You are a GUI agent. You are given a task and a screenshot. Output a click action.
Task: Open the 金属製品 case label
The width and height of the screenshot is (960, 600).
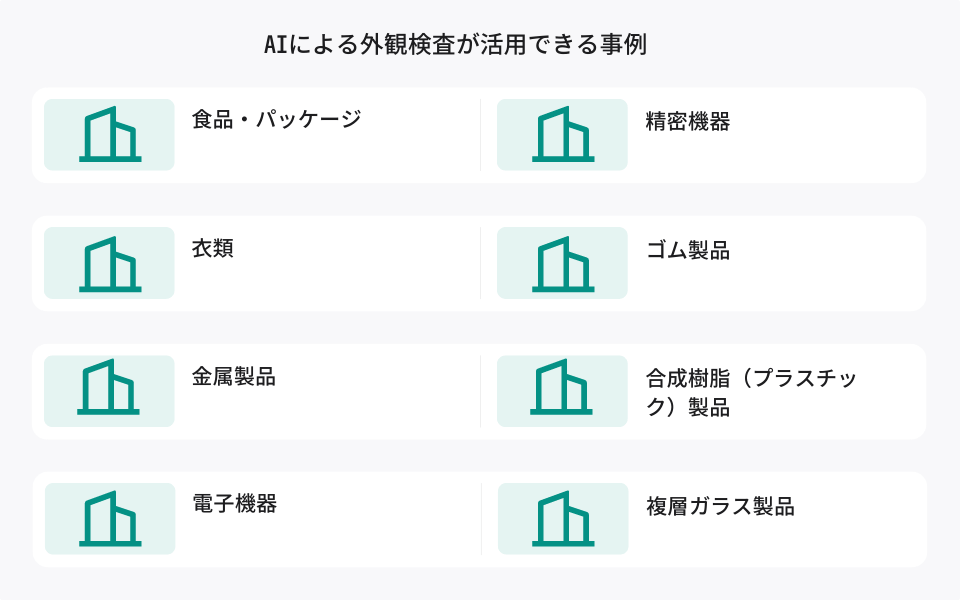[234, 376]
